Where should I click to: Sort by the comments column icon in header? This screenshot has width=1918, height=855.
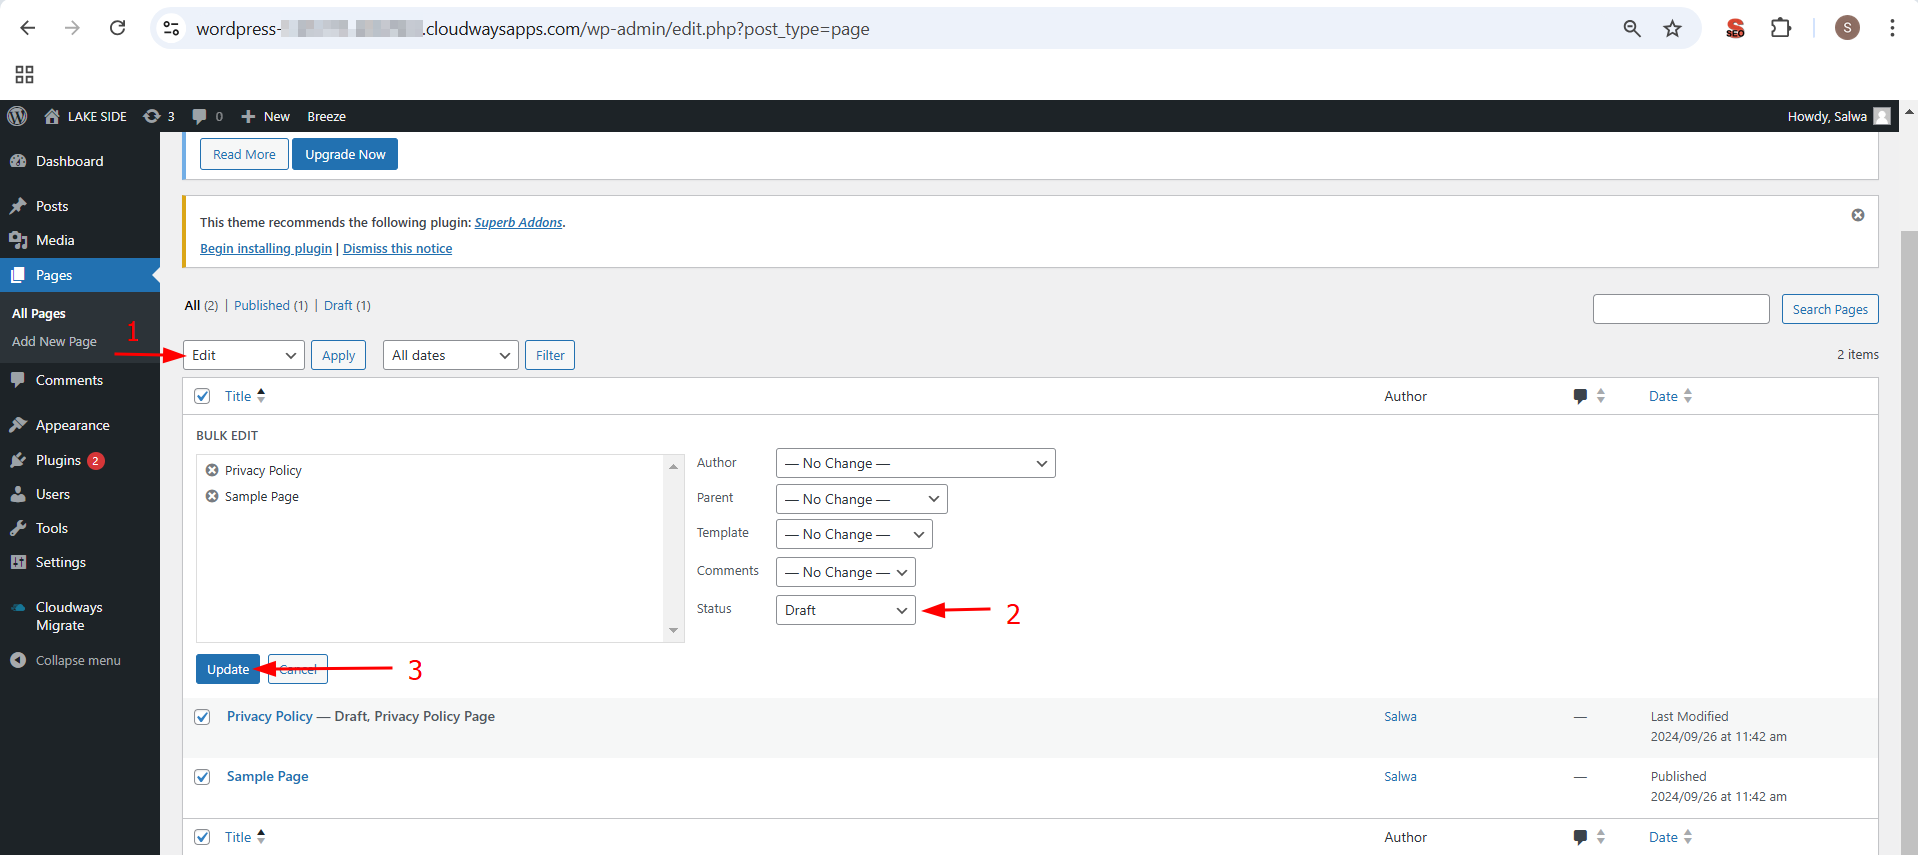click(1588, 396)
